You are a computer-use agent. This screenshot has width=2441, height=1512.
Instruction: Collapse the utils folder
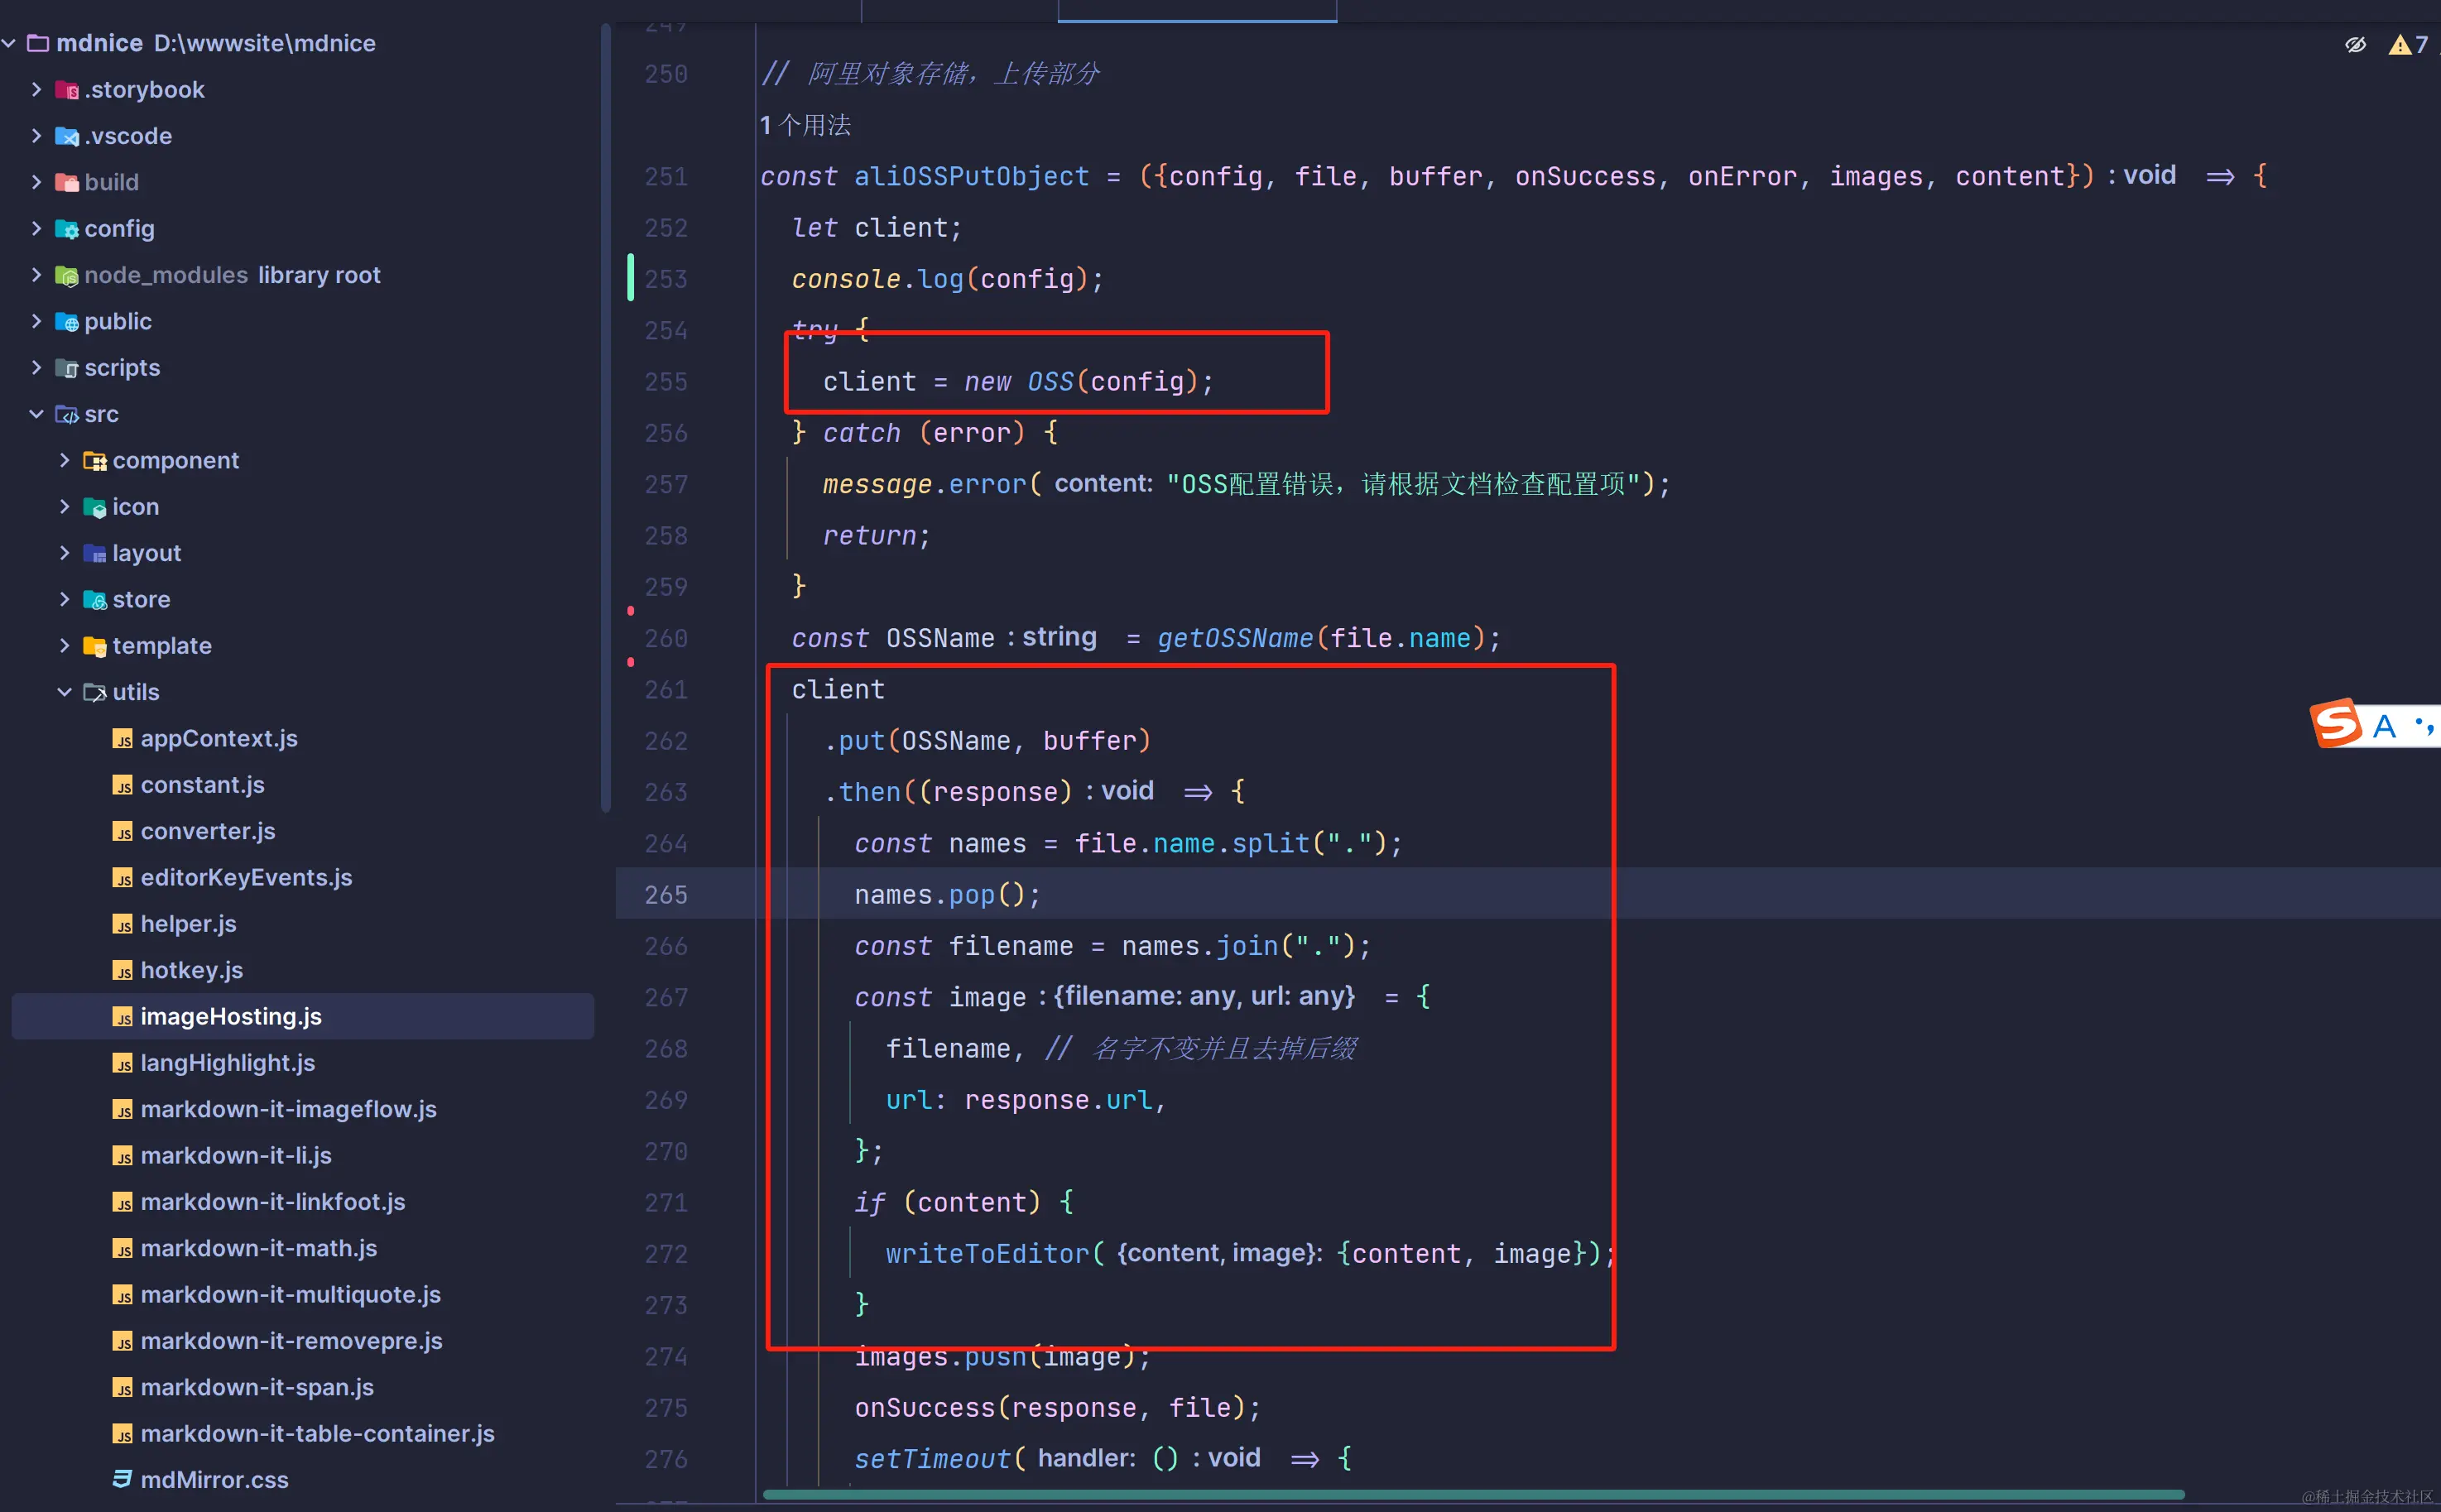point(64,692)
